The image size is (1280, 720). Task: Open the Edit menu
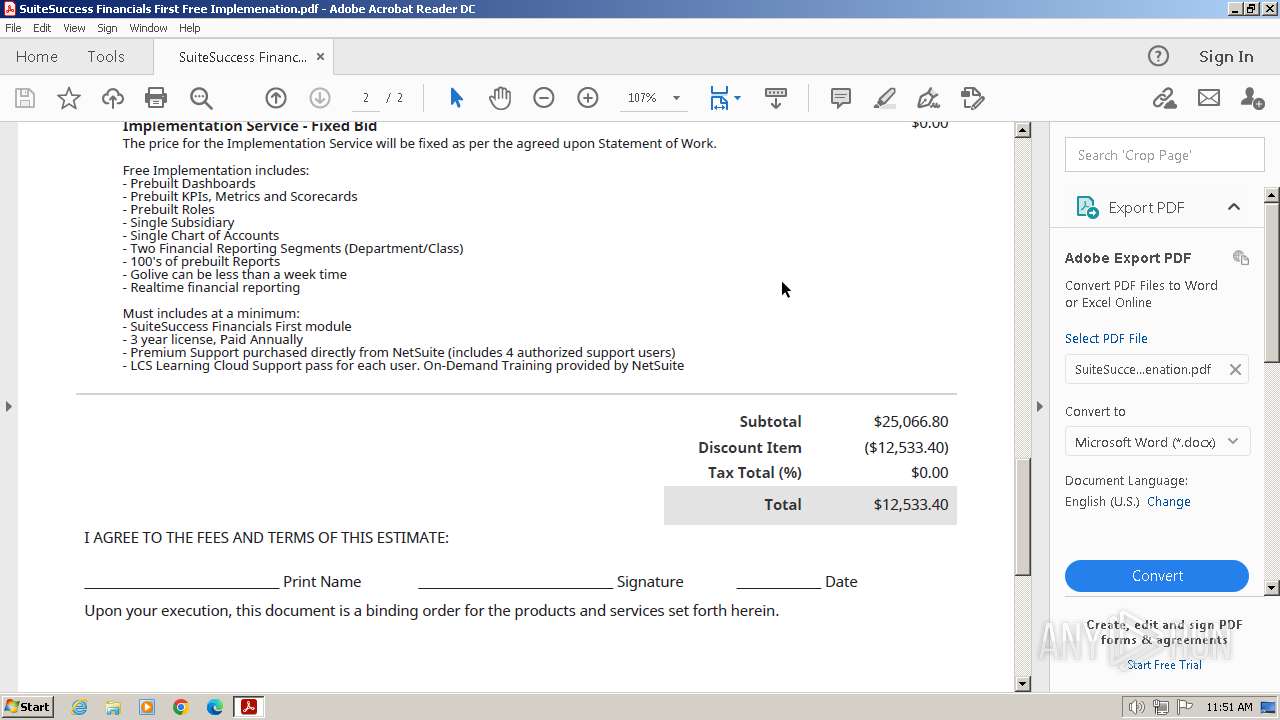tap(42, 28)
